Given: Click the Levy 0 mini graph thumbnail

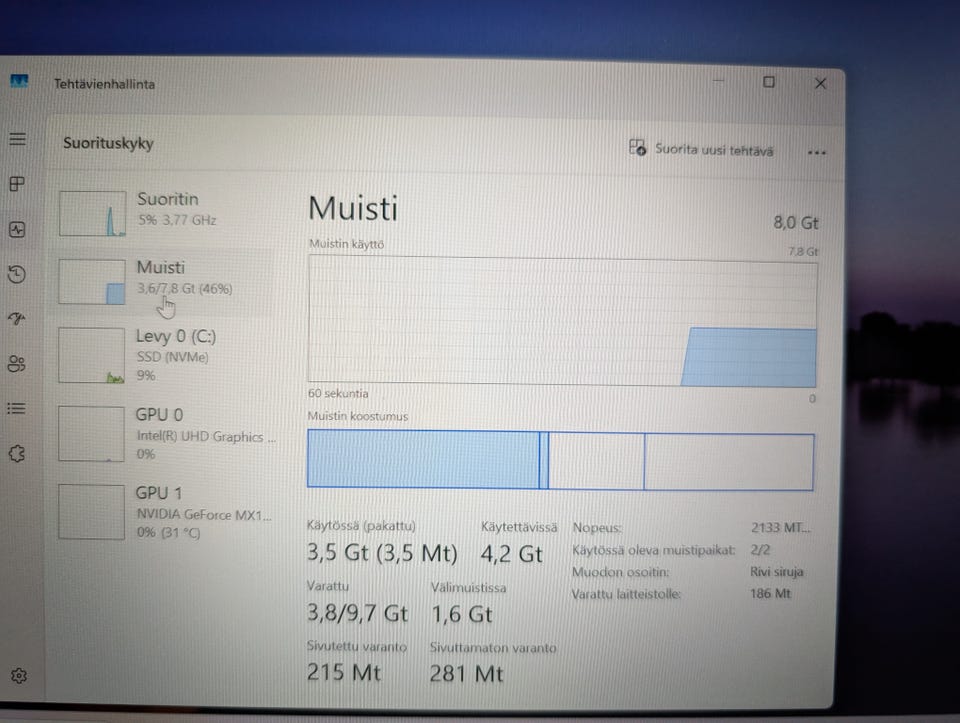Looking at the screenshot, I should tap(91, 355).
